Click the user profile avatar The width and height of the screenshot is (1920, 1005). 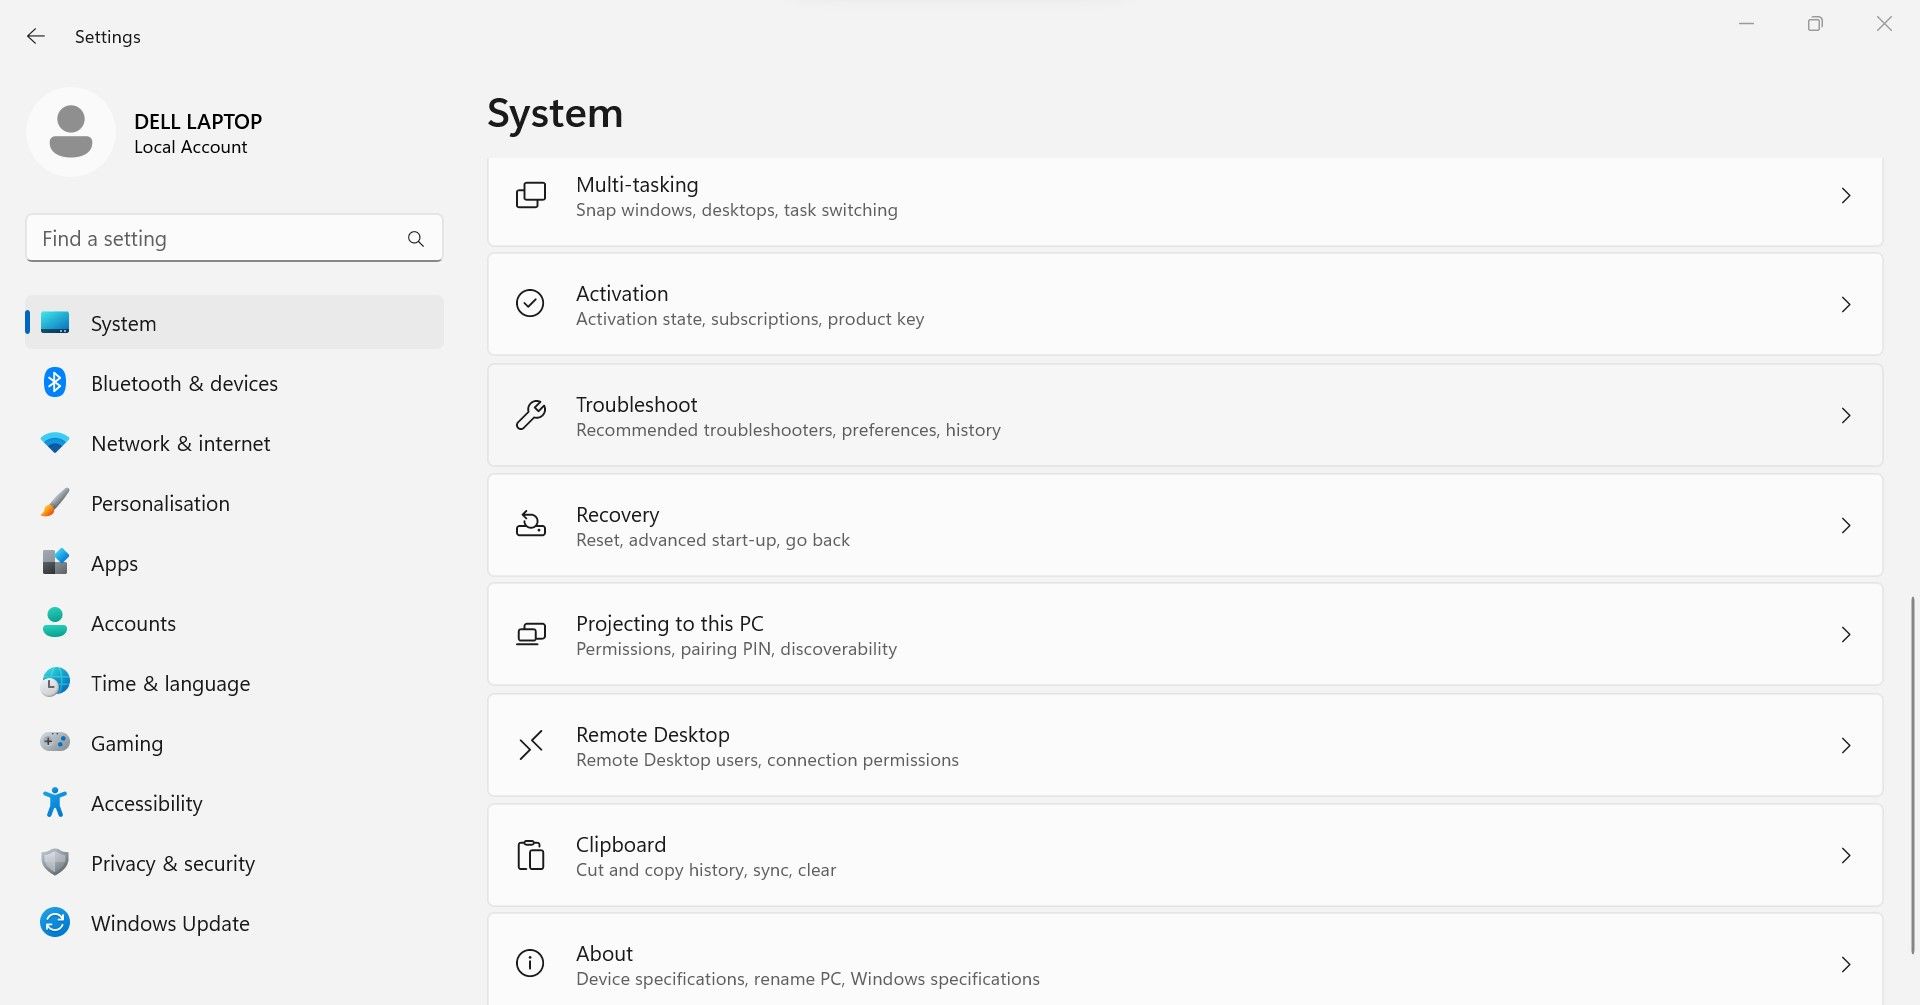point(71,132)
